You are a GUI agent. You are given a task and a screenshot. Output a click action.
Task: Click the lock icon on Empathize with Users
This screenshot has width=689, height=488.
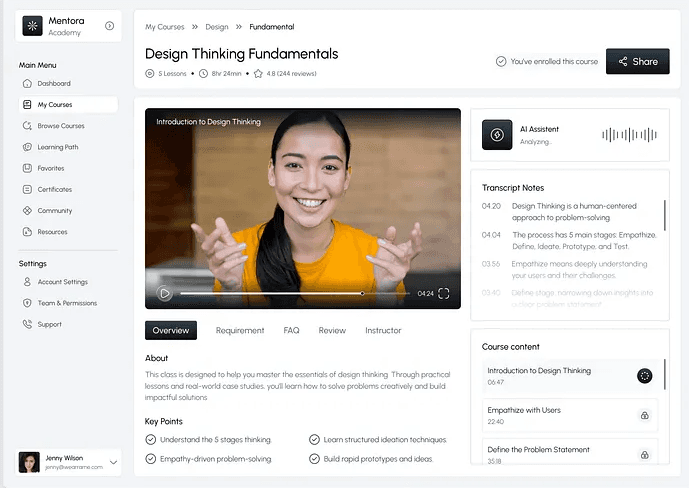click(x=645, y=416)
